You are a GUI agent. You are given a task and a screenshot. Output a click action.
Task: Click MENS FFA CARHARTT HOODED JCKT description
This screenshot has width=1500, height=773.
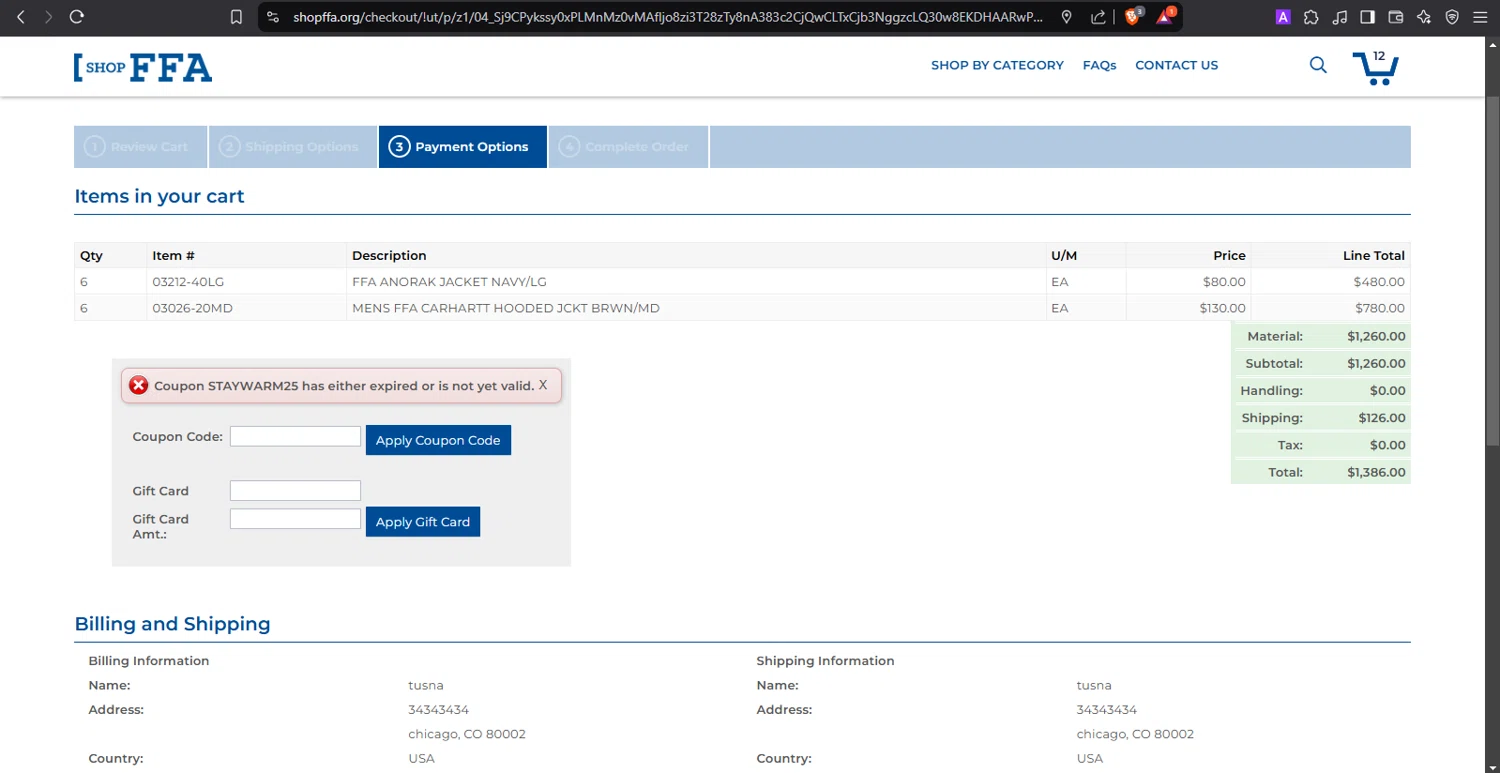tap(506, 308)
